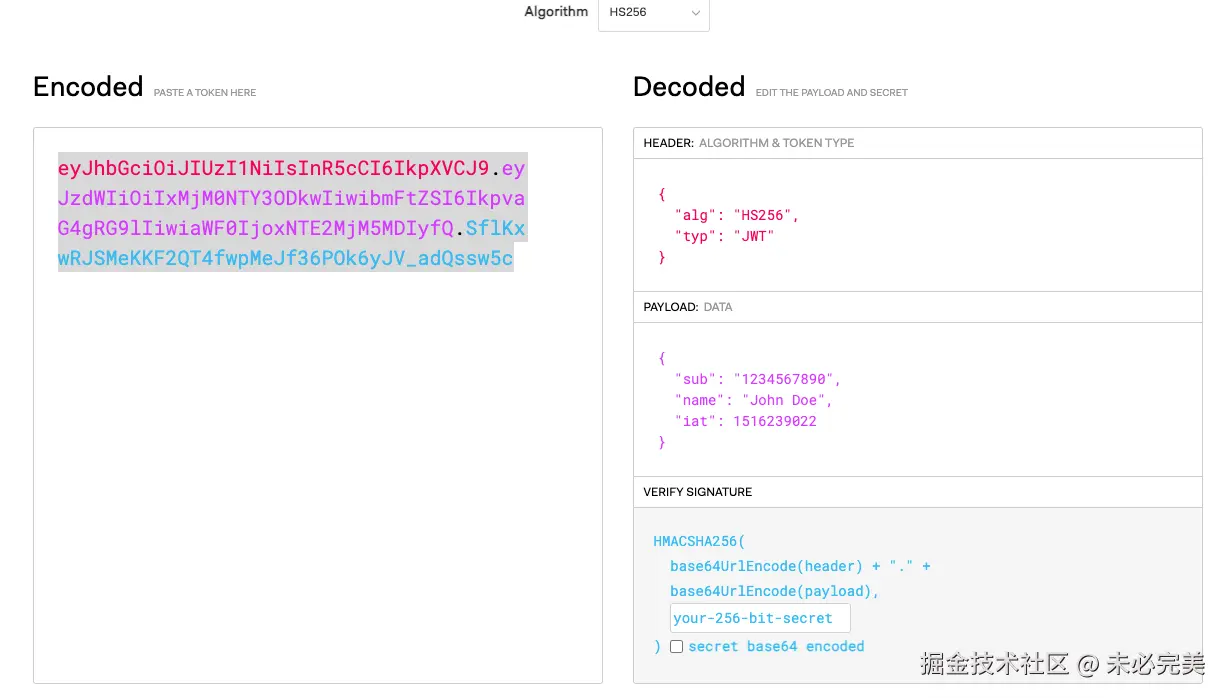Click the "Edit the payload and secret" hint

click(x=832, y=93)
